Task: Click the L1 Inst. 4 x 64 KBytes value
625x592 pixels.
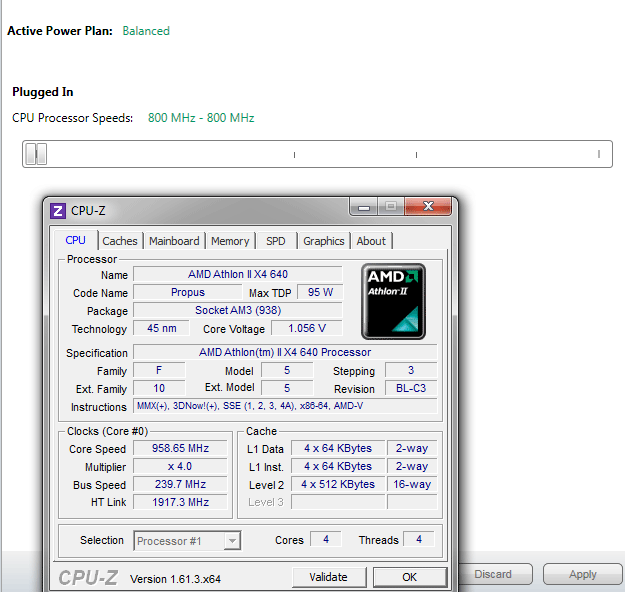Action: 338,466
